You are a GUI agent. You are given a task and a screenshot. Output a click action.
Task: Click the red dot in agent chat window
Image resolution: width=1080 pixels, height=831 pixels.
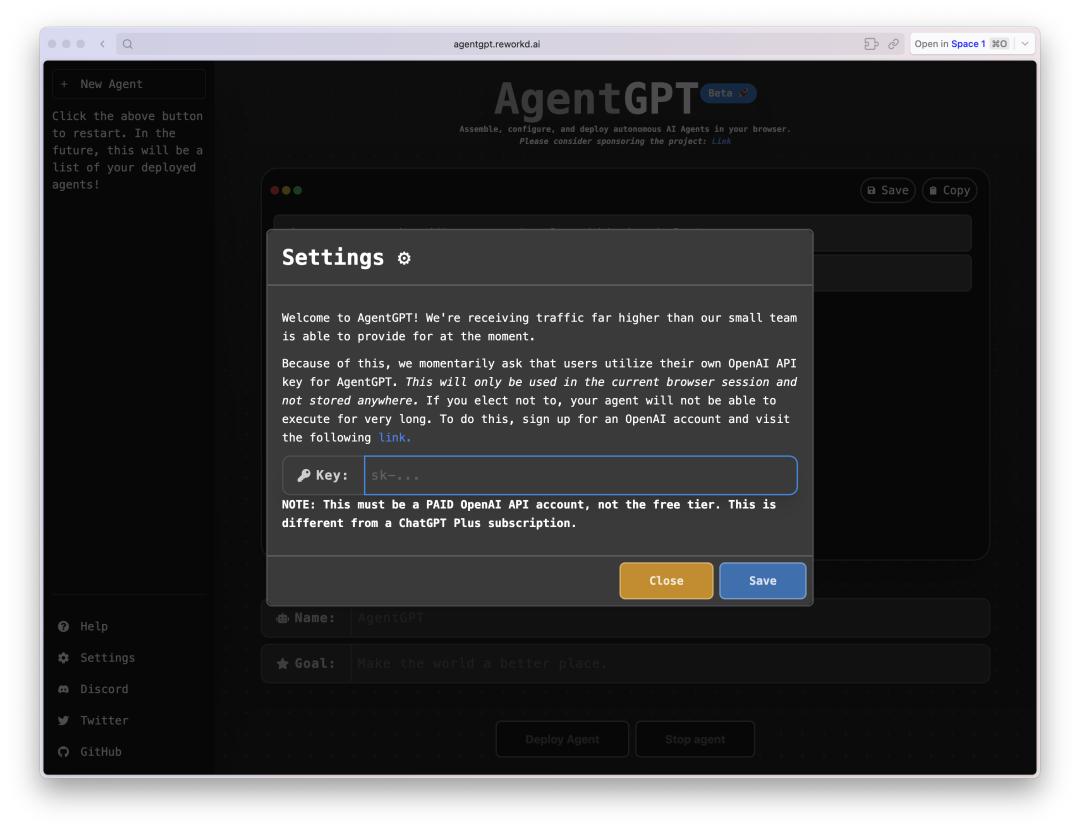pyautogui.click(x=275, y=190)
